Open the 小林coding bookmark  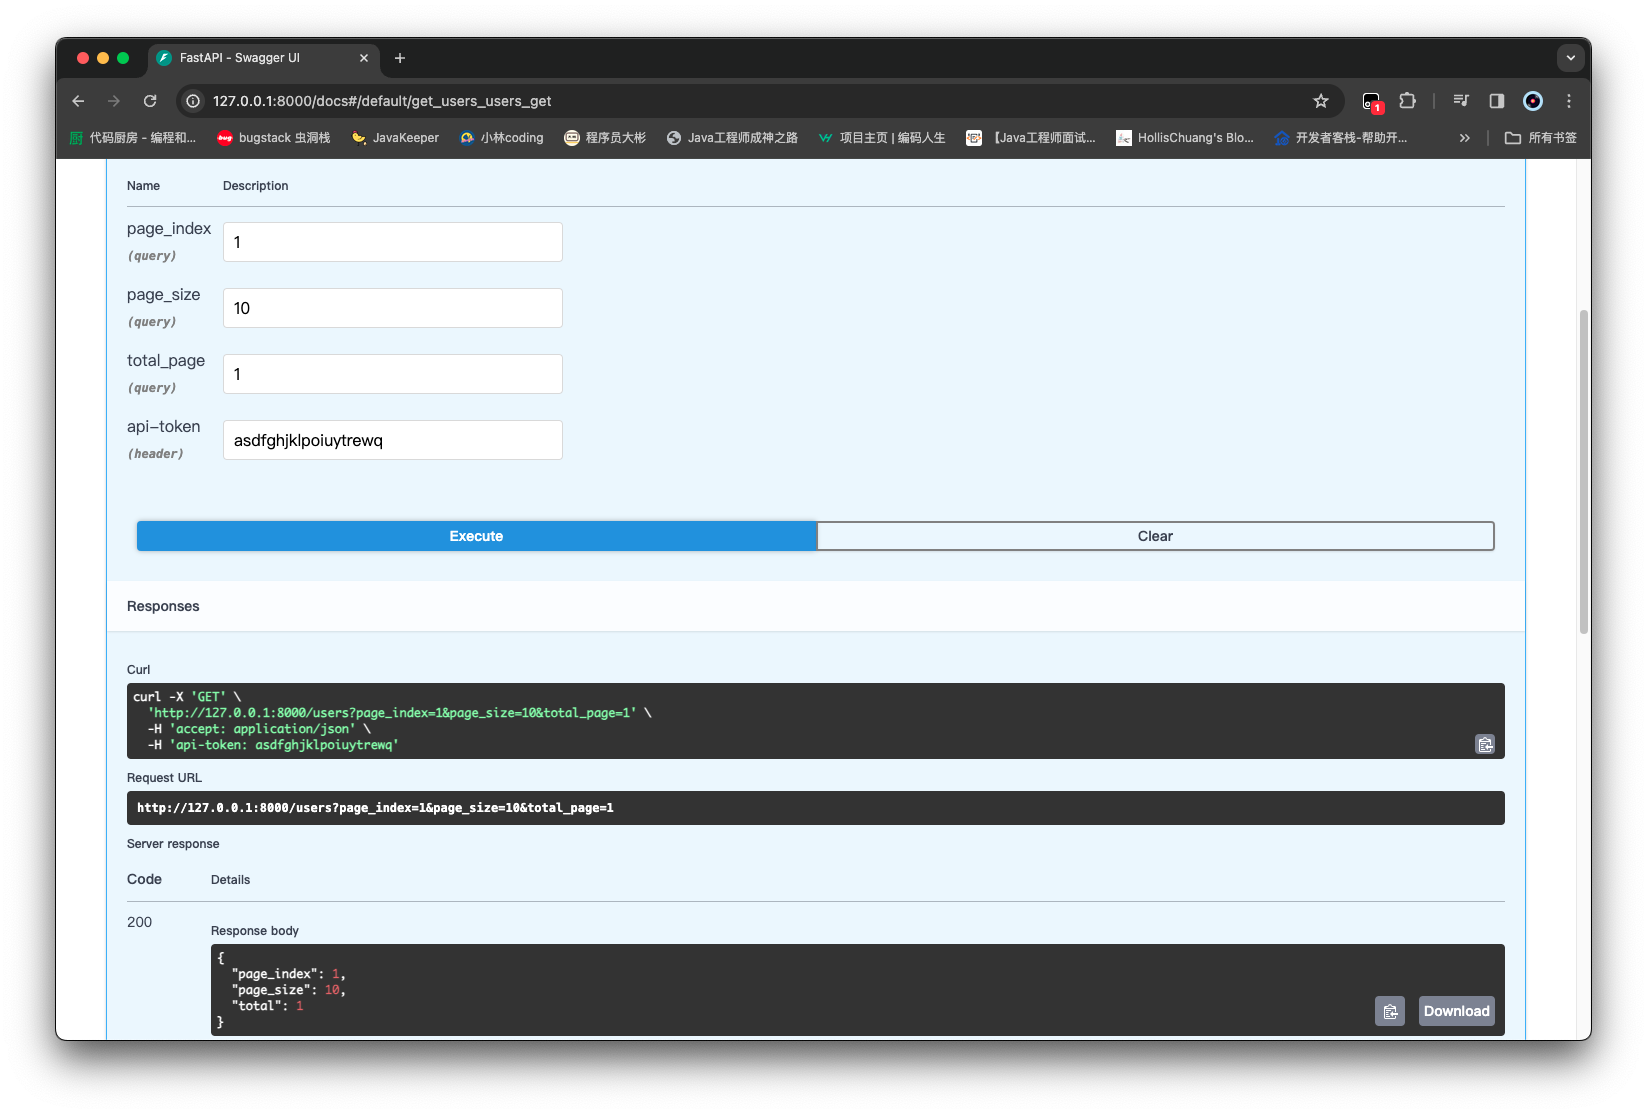(x=502, y=138)
